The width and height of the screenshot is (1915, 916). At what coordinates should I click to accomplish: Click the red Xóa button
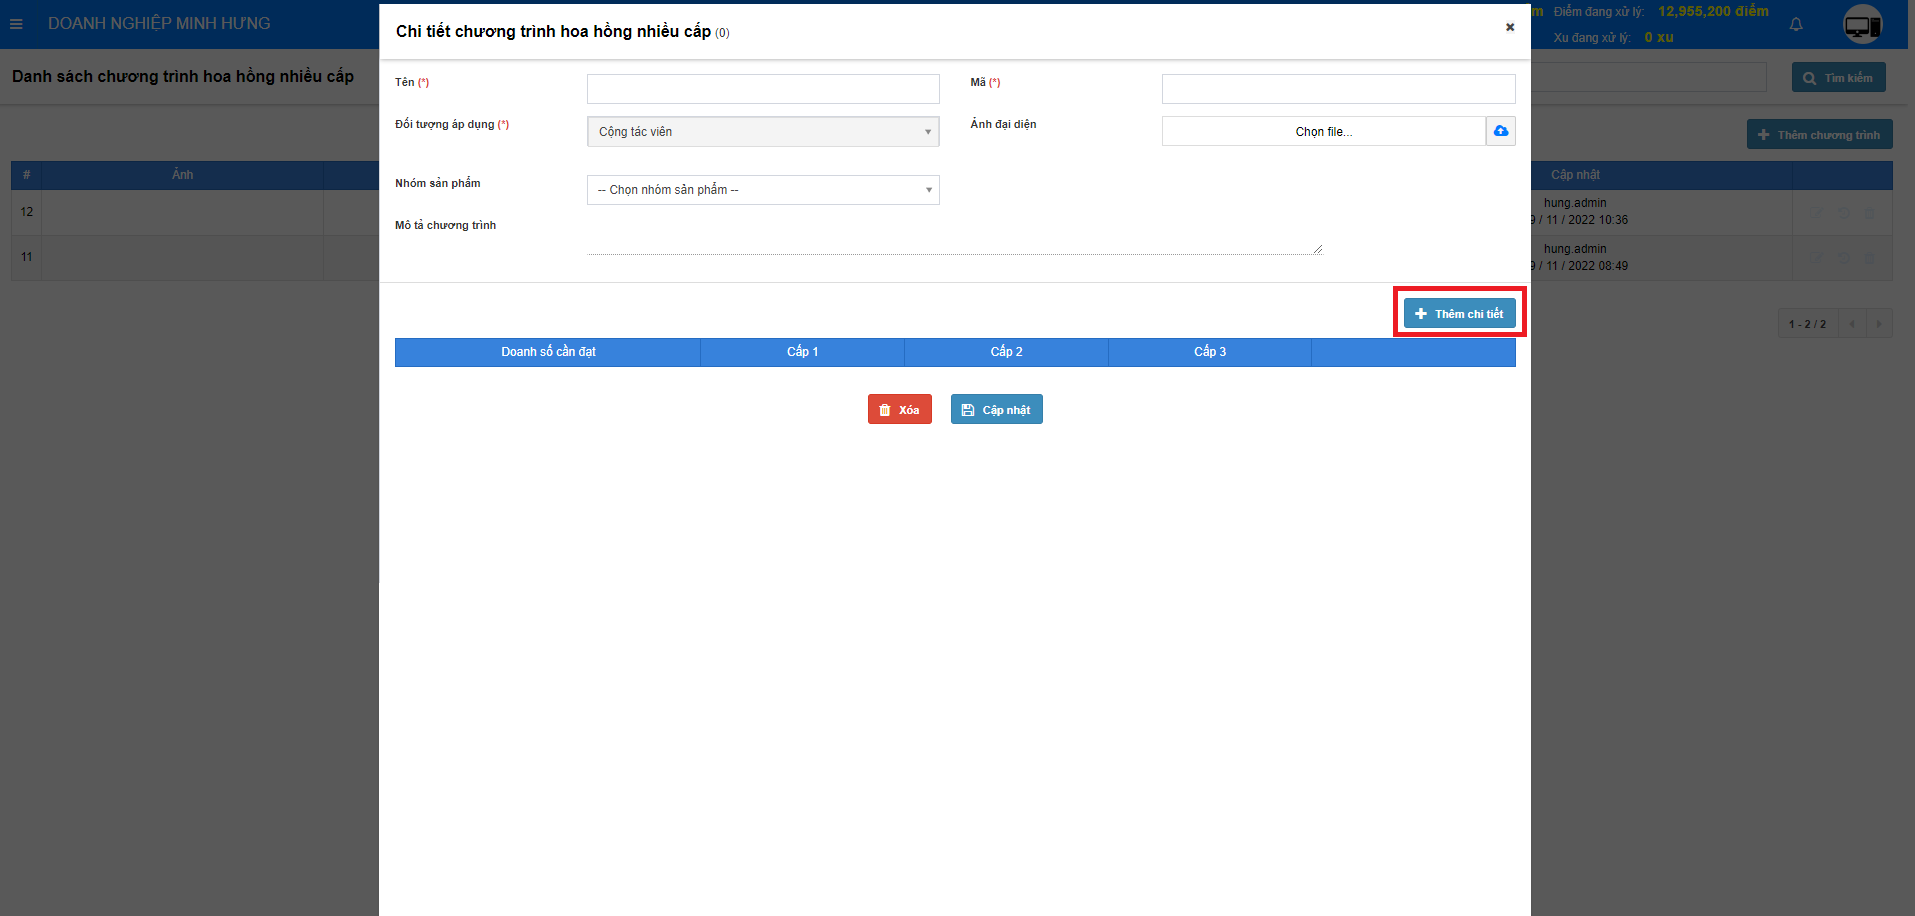[x=899, y=410]
